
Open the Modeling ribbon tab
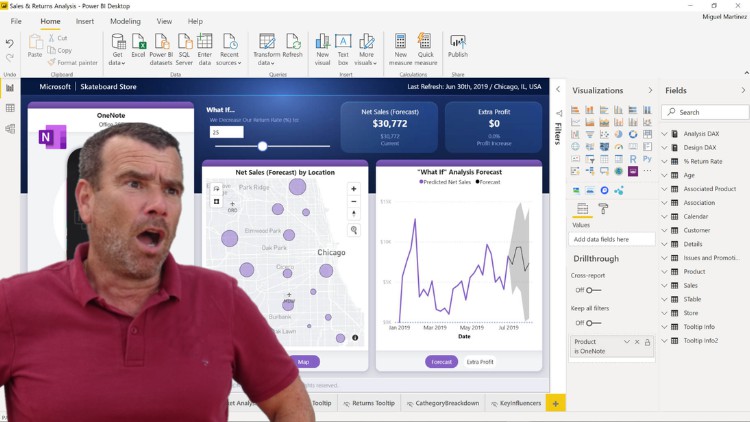tap(125, 21)
